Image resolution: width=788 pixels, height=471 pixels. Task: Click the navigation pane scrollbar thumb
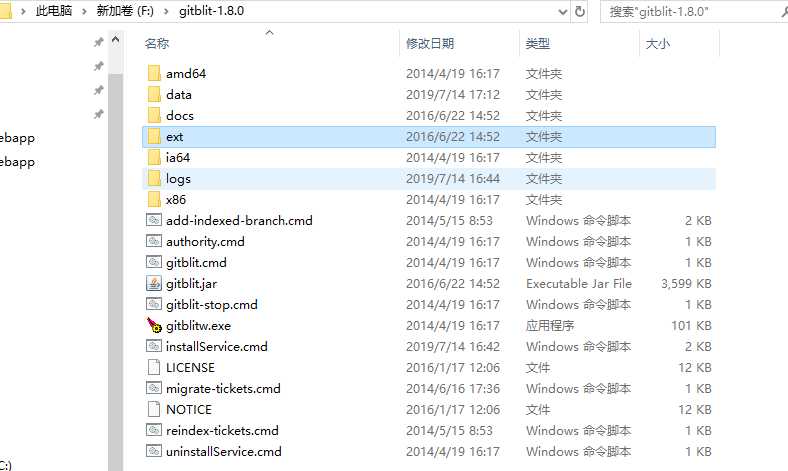pos(116,271)
